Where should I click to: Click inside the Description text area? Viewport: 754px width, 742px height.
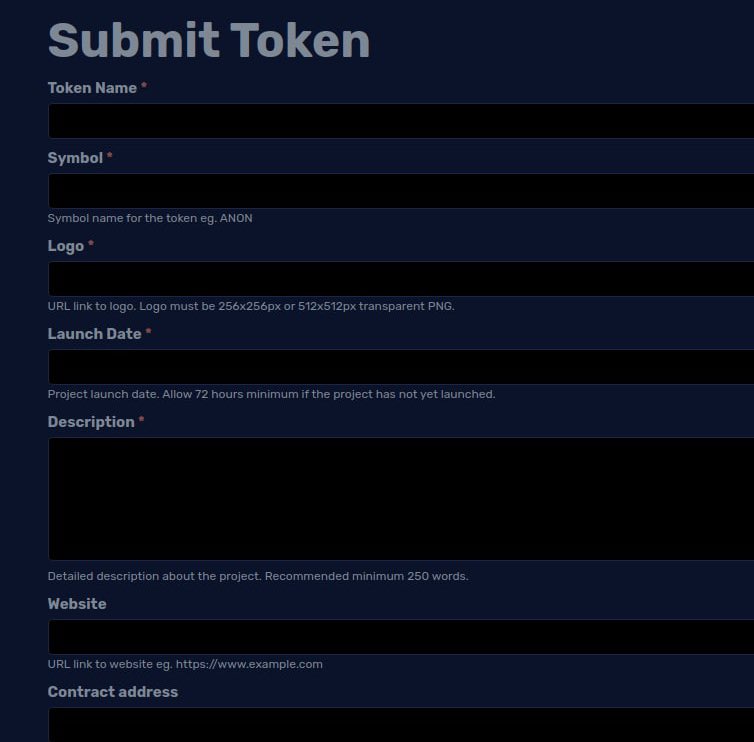pyautogui.click(x=401, y=499)
